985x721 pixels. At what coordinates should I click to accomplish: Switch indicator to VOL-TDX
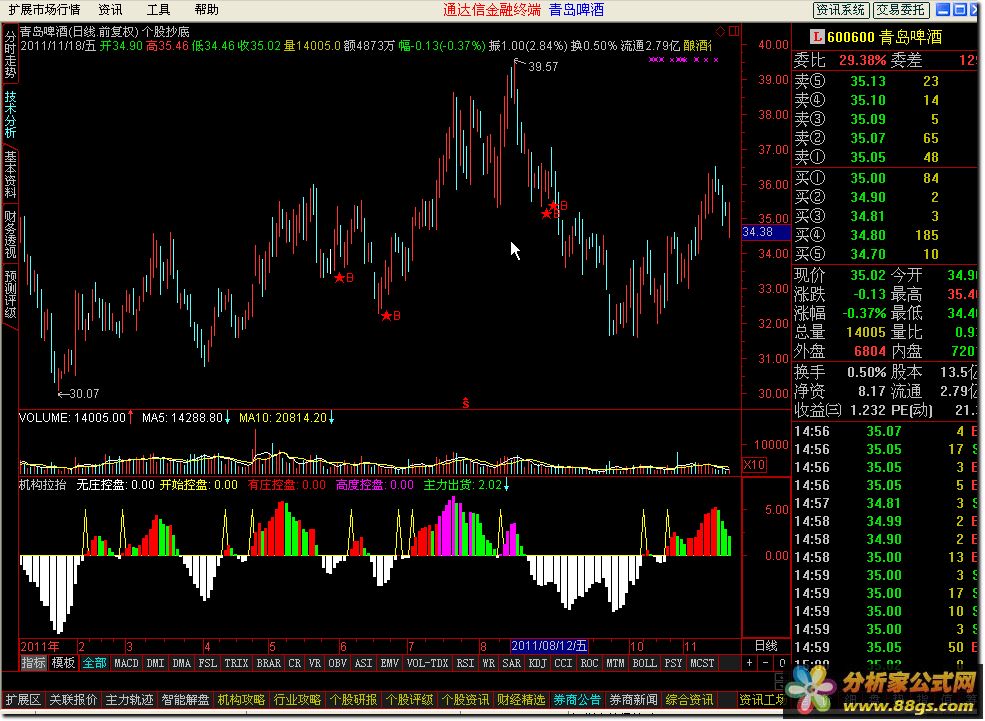[427, 663]
